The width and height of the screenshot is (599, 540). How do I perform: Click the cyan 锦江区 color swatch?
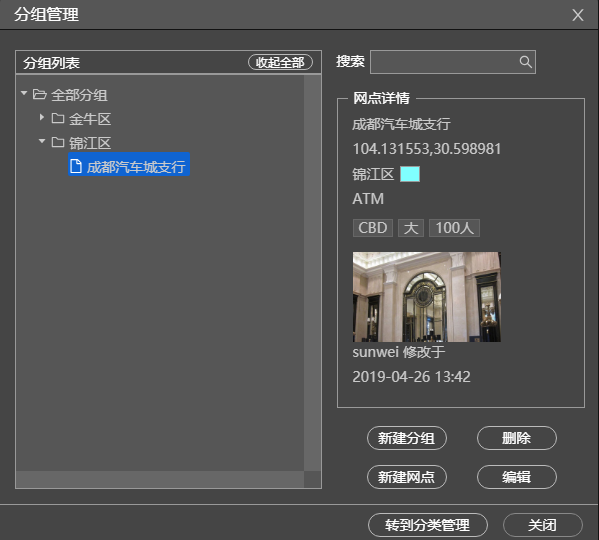tap(410, 174)
